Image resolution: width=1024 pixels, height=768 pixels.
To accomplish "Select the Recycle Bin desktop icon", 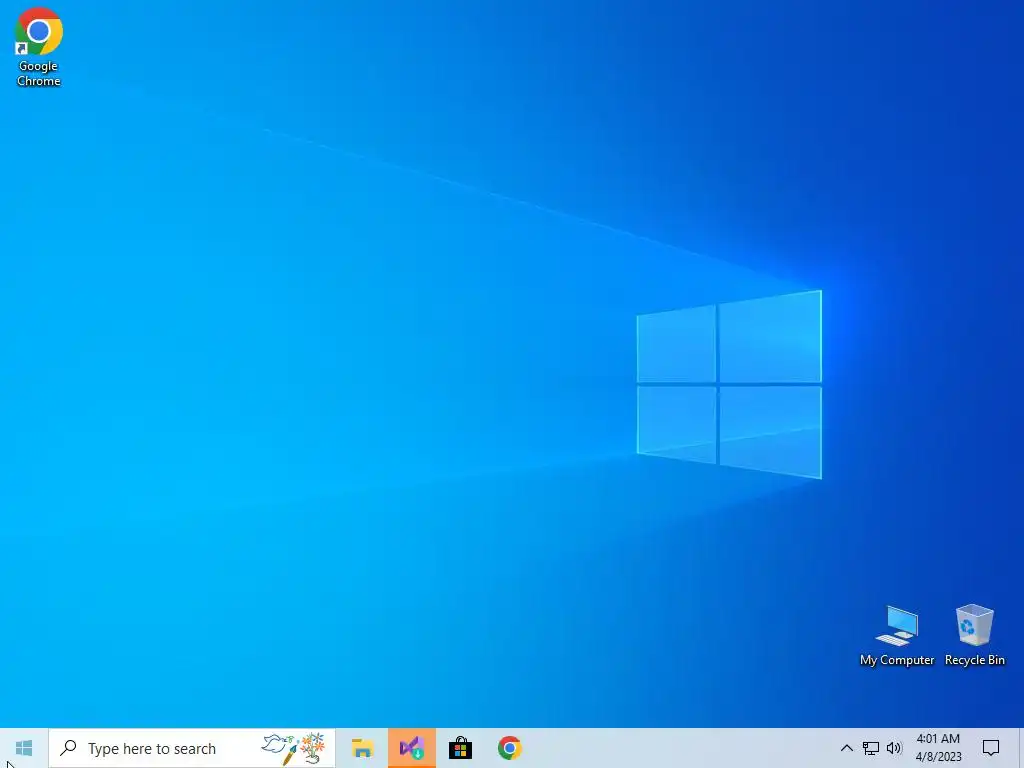I will (974, 635).
